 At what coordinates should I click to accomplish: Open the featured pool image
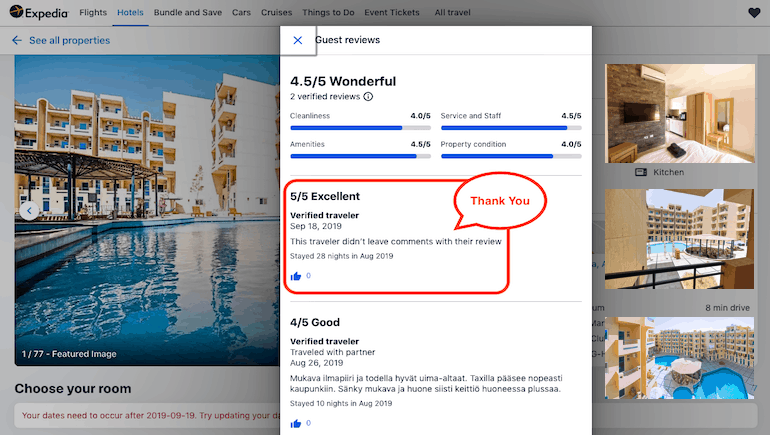pos(147,210)
